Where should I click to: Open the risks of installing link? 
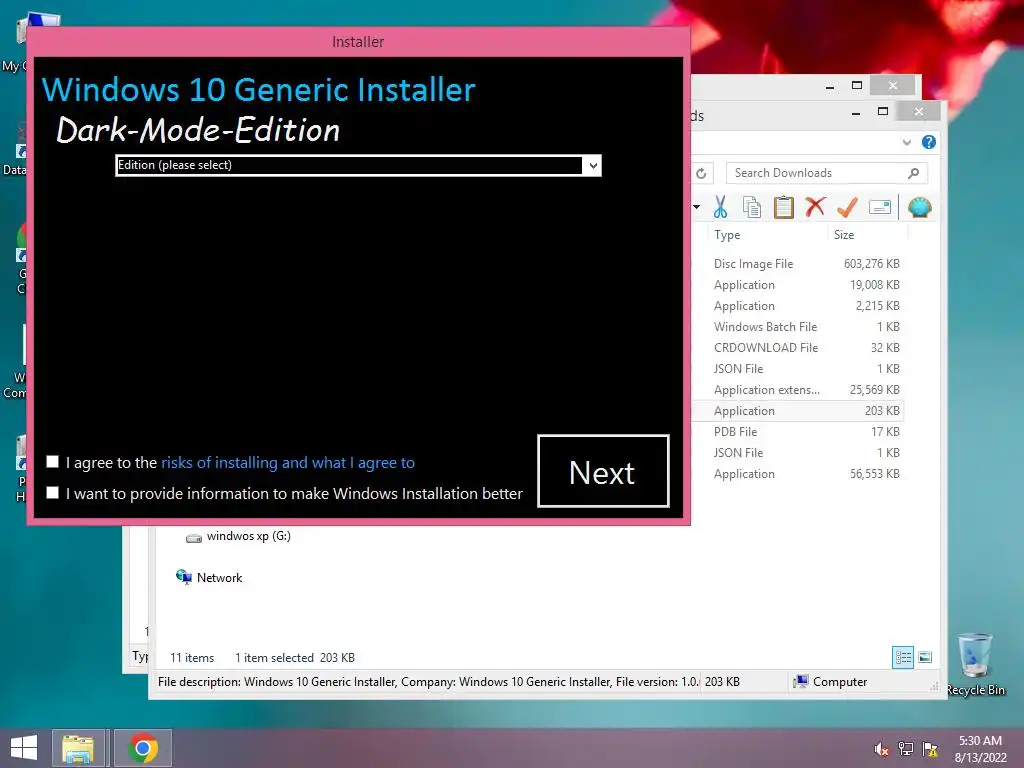[x=288, y=462]
